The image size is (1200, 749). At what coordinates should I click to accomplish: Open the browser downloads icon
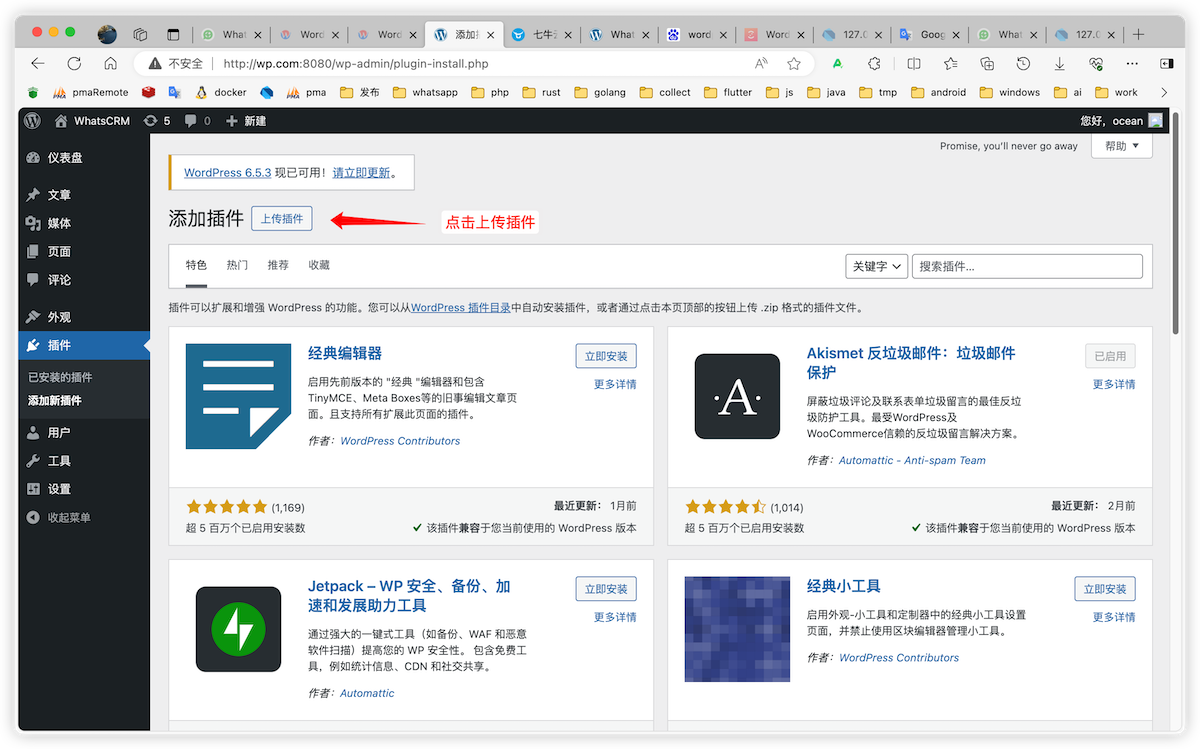click(x=1059, y=63)
